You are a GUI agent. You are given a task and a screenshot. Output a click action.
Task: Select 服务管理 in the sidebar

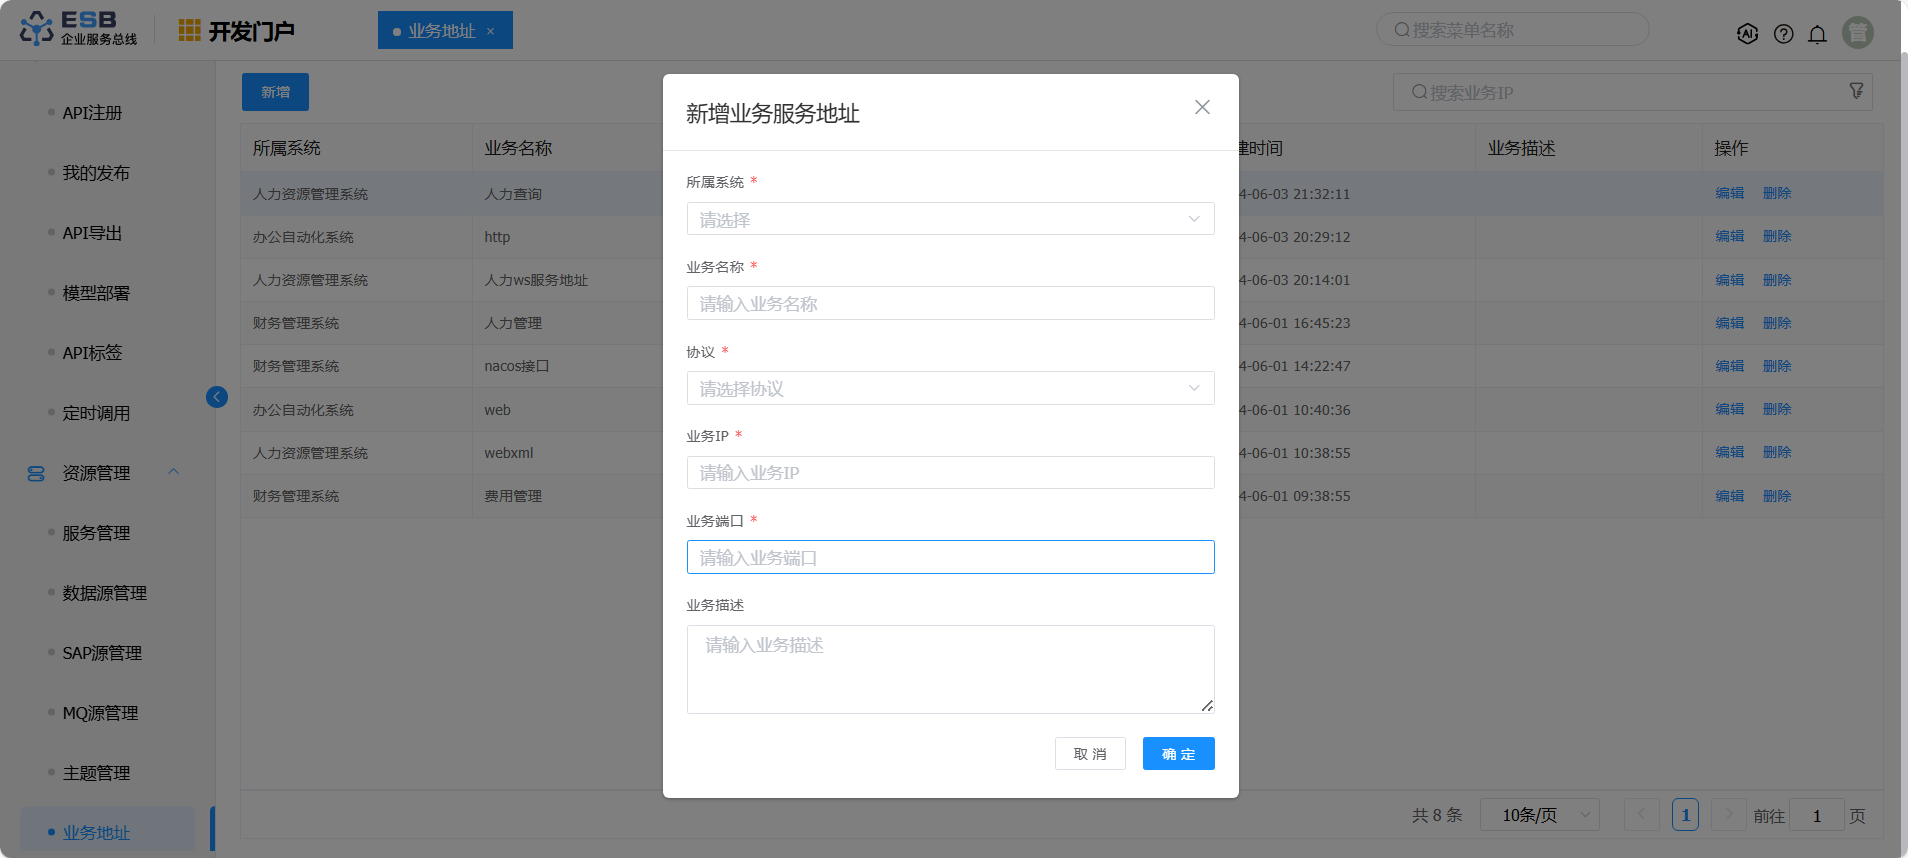coord(96,533)
